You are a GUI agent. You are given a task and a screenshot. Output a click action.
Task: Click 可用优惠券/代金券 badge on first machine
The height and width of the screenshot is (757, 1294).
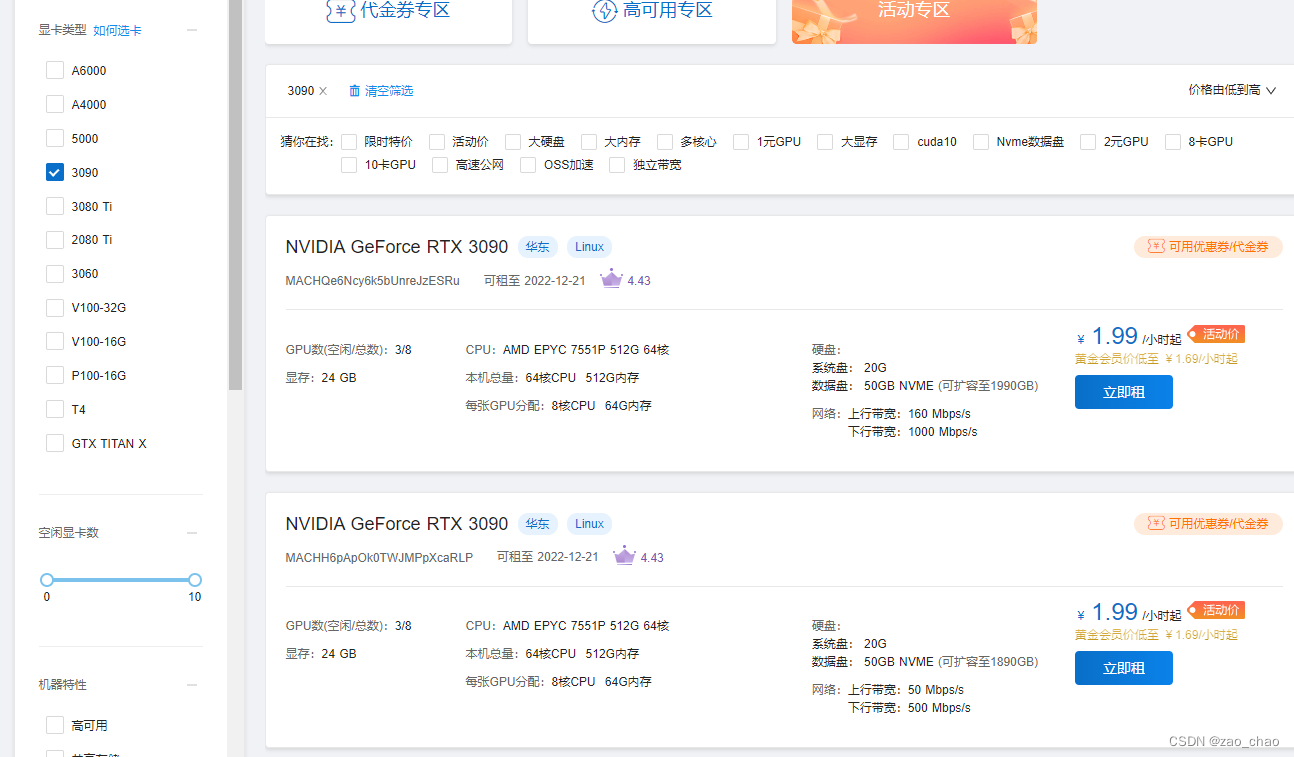pos(1208,247)
